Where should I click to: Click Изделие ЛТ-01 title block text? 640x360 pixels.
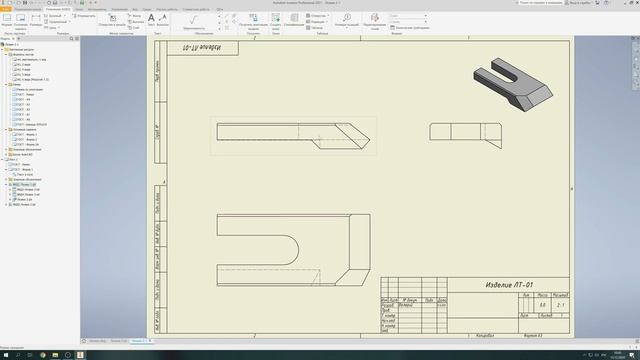509,285
